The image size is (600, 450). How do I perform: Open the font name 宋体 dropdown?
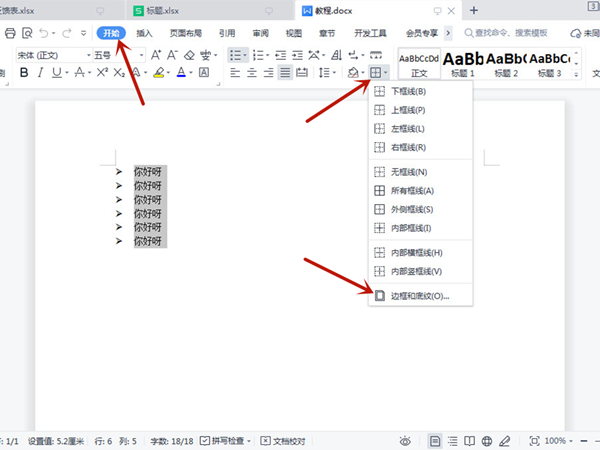50,54
